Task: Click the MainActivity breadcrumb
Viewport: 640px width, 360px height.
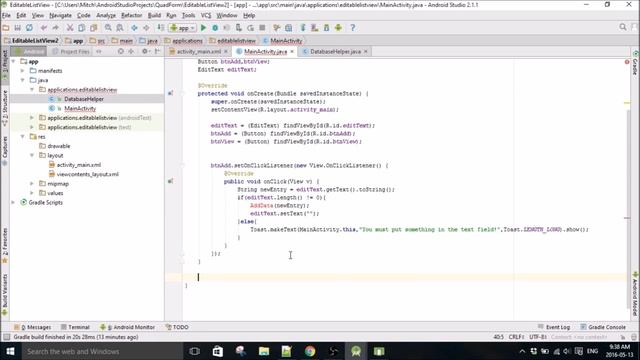Action: click(282, 41)
